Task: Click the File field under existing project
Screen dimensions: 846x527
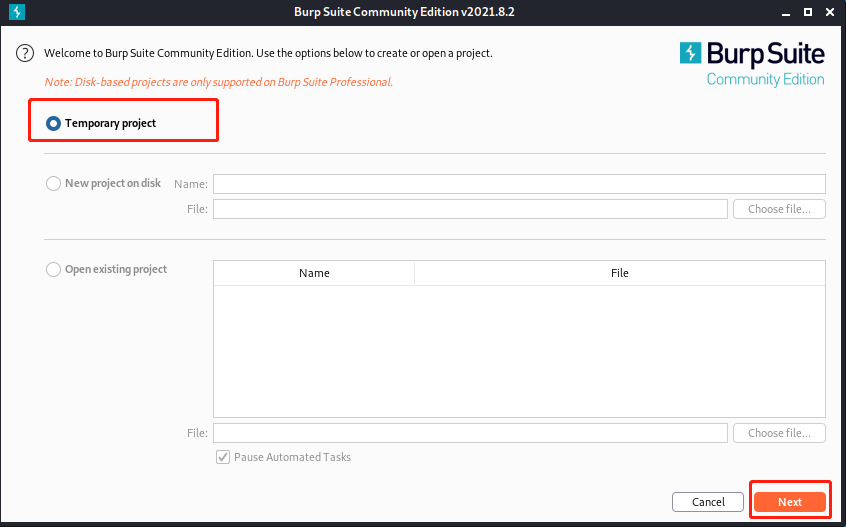Action: (x=470, y=433)
